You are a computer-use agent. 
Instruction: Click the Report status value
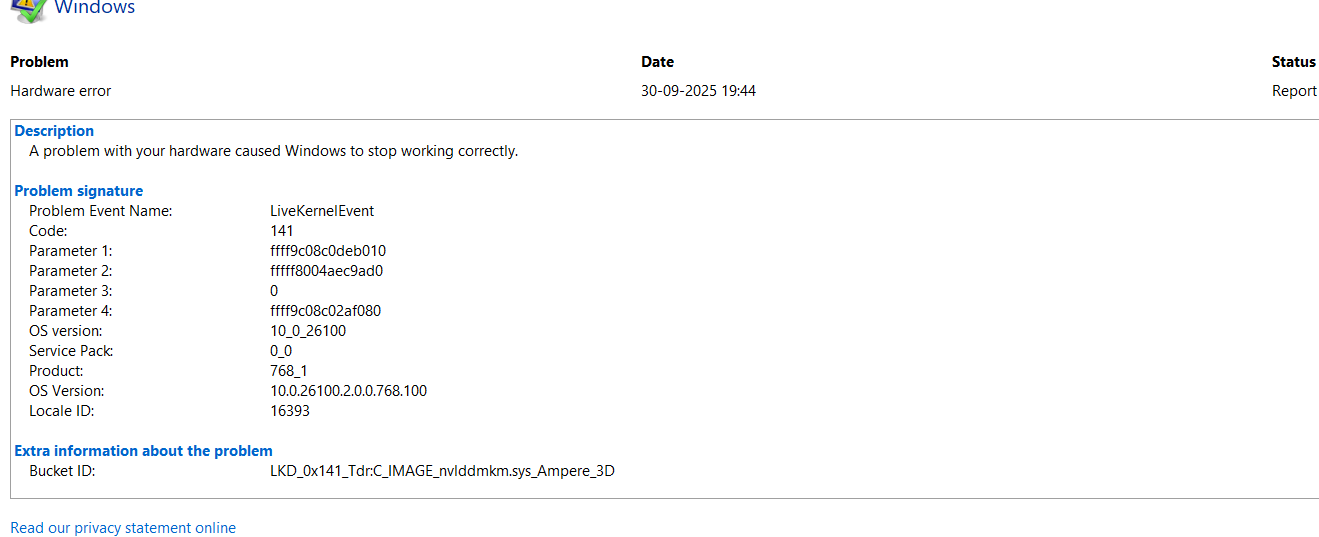tap(1294, 91)
